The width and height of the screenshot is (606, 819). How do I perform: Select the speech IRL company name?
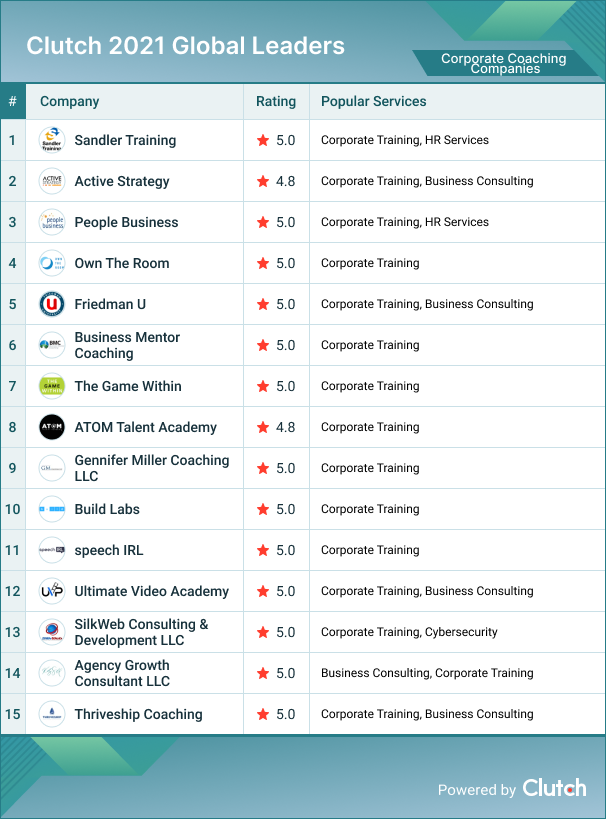click(109, 551)
